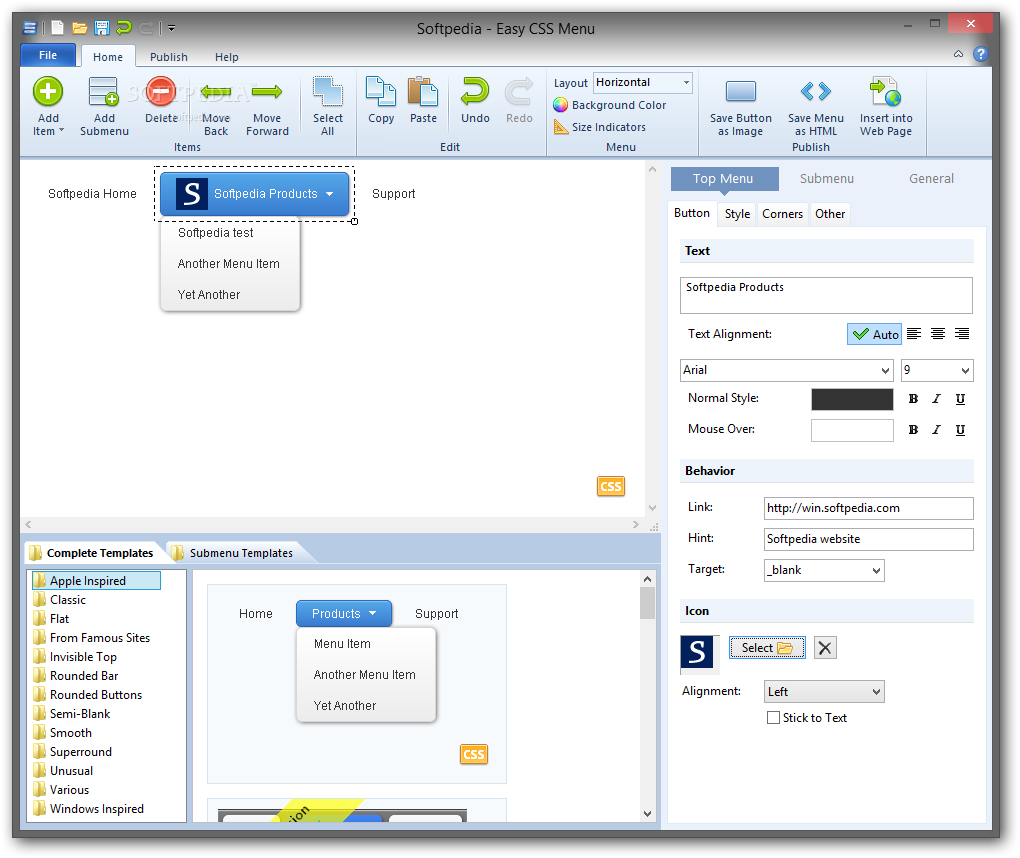Toggle bold for Mouse Over
The height and width of the screenshot is (858, 1020).
tap(913, 430)
